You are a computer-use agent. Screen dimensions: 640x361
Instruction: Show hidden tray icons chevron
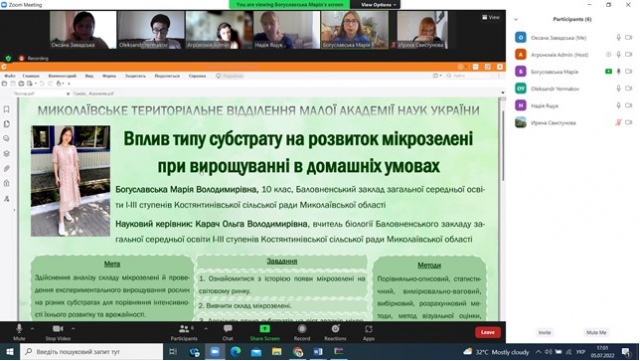538,352
